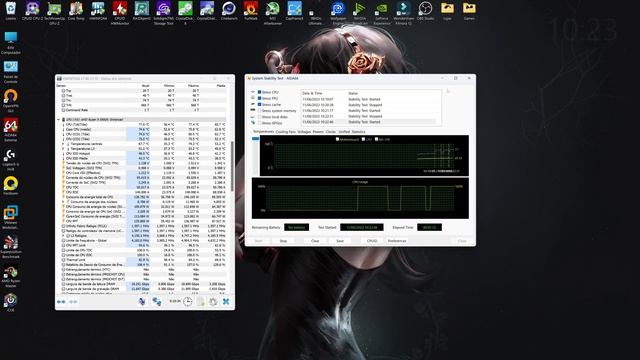This screenshot has width=640, height=360.
Task: Switch to the Cooling Fans tab
Action: point(285,132)
